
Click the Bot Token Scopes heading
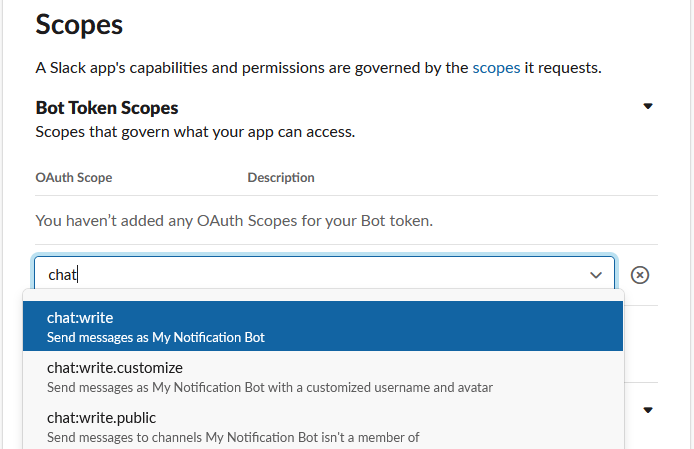(107, 108)
